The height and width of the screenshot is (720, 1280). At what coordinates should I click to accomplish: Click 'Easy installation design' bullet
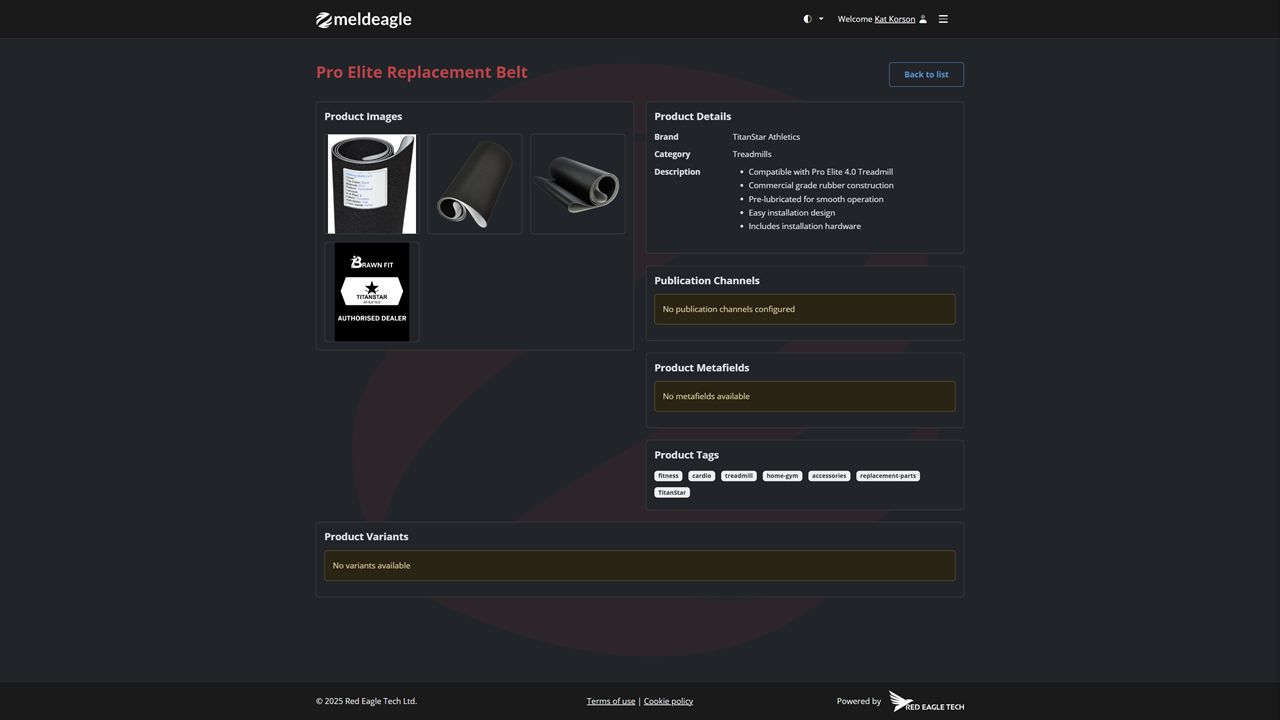click(x=791, y=212)
